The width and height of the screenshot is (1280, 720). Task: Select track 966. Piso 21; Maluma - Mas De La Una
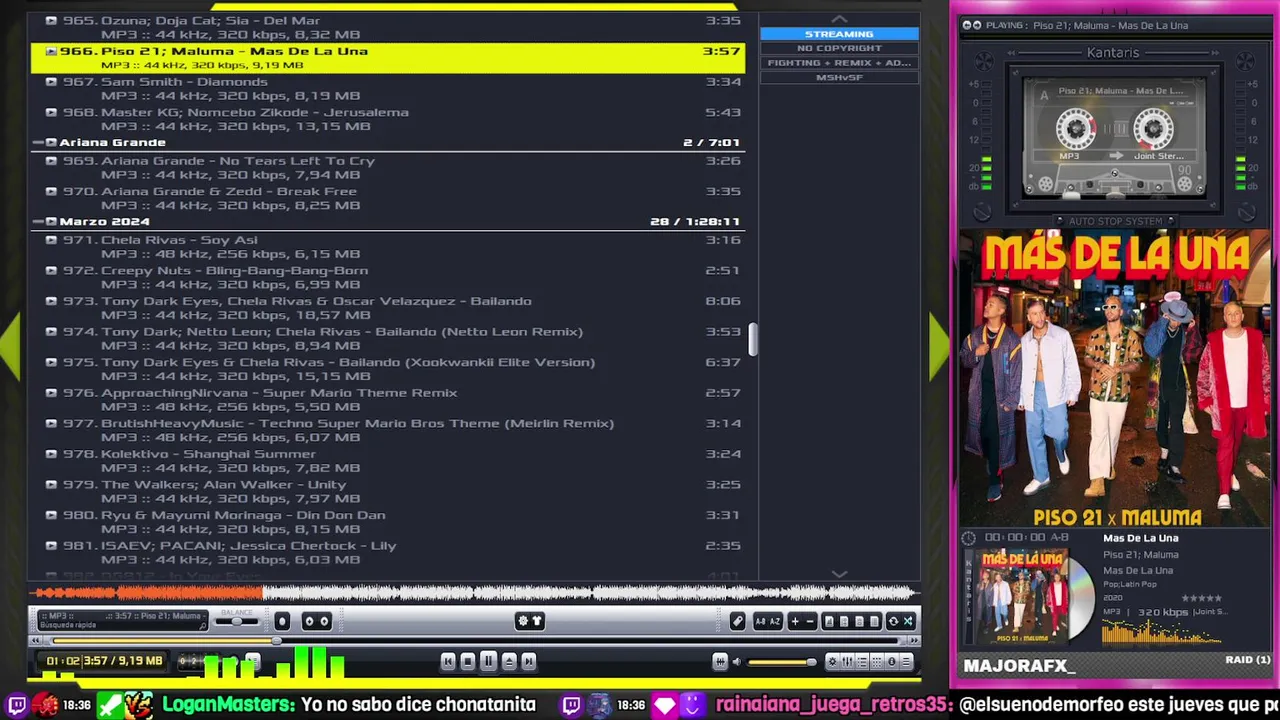click(388, 58)
